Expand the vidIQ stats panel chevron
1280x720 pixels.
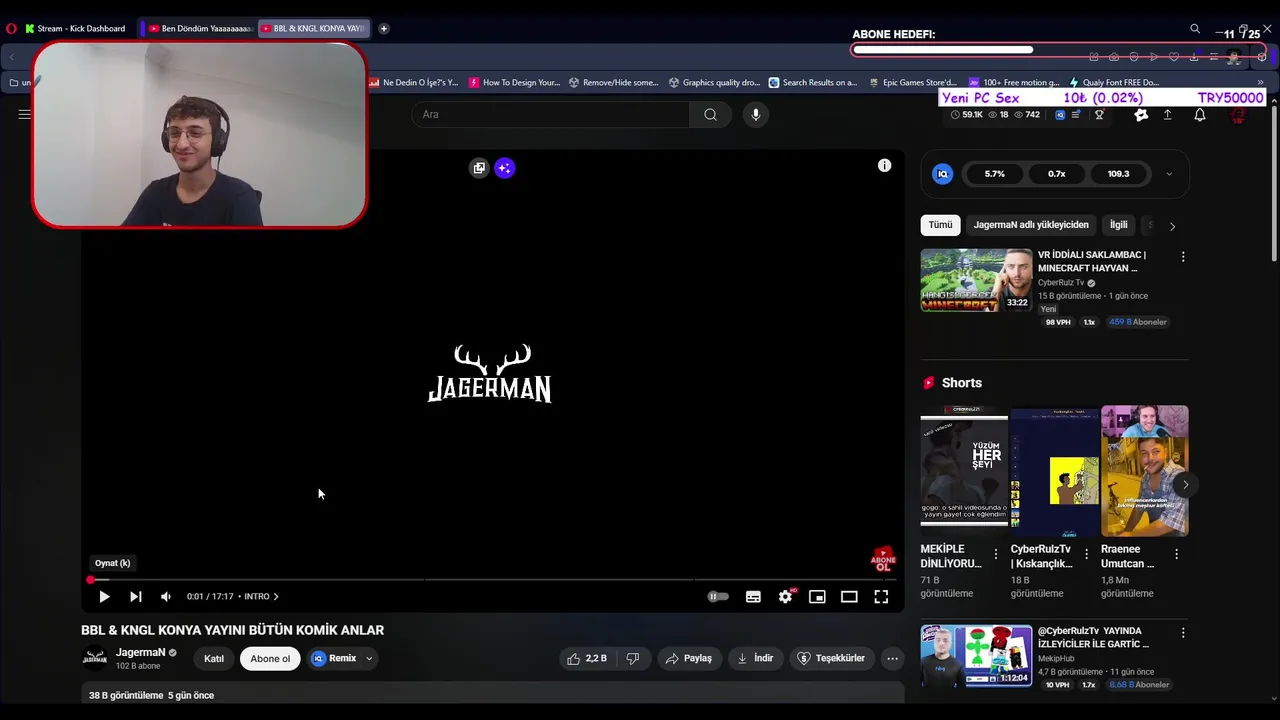point(1169,174)
